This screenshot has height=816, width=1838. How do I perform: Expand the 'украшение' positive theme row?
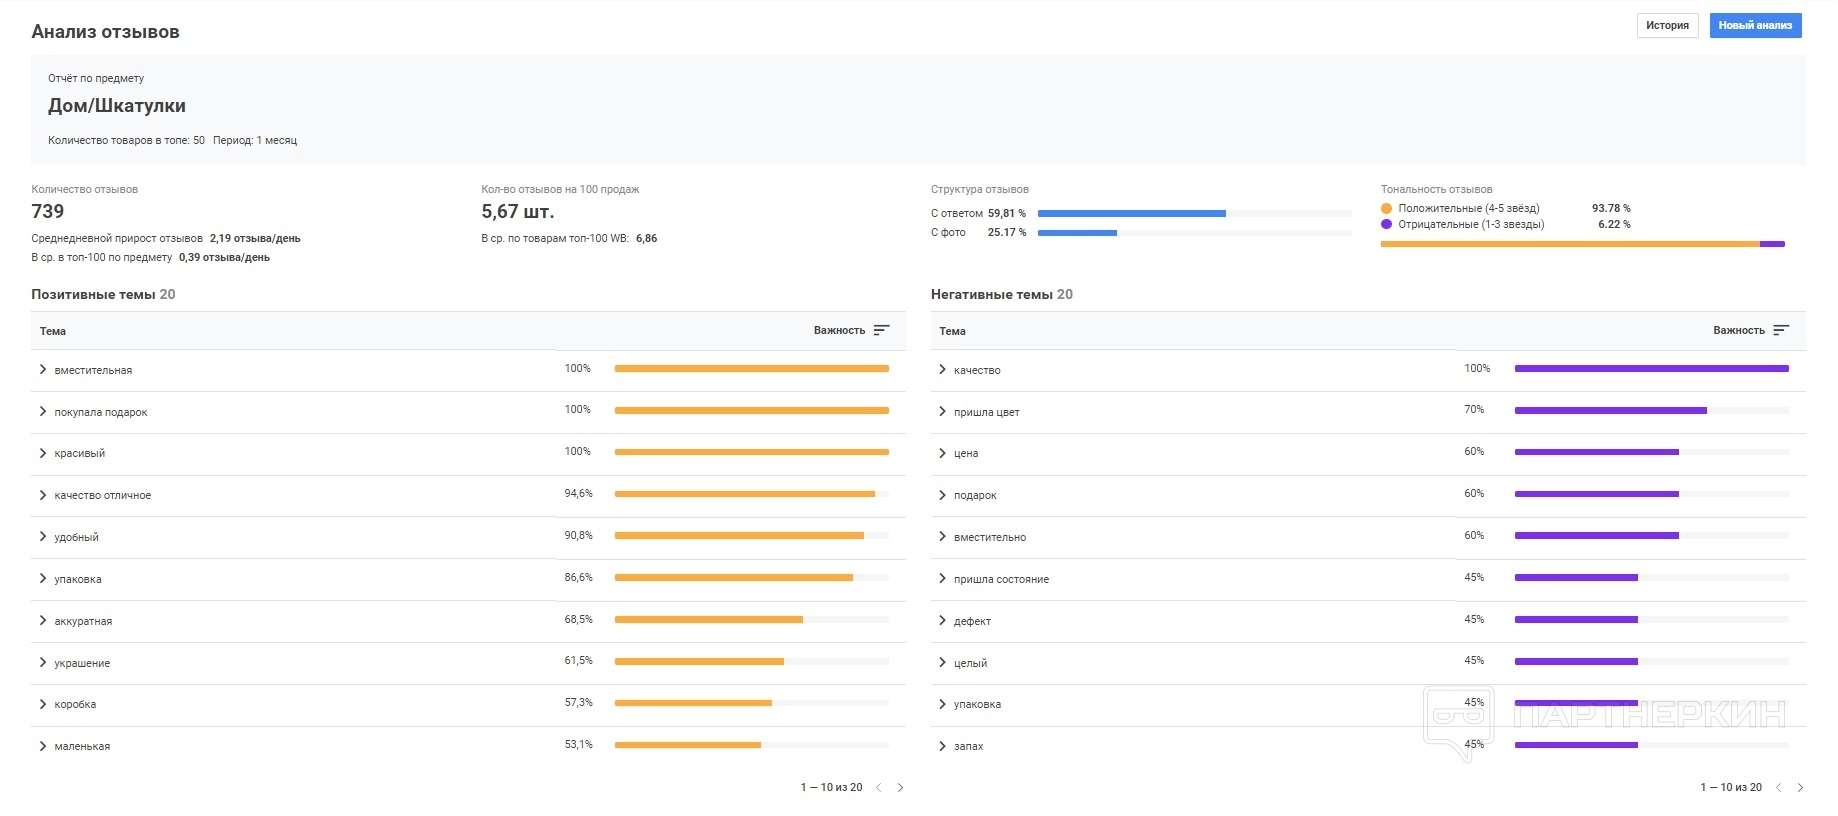pyautogui.click(x=43, y=663)
